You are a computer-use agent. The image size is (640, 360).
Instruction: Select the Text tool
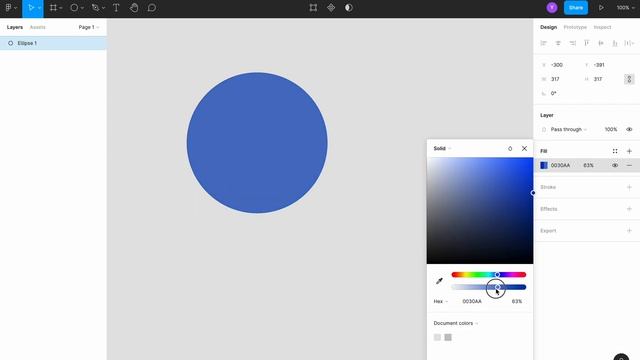[116, 8]
